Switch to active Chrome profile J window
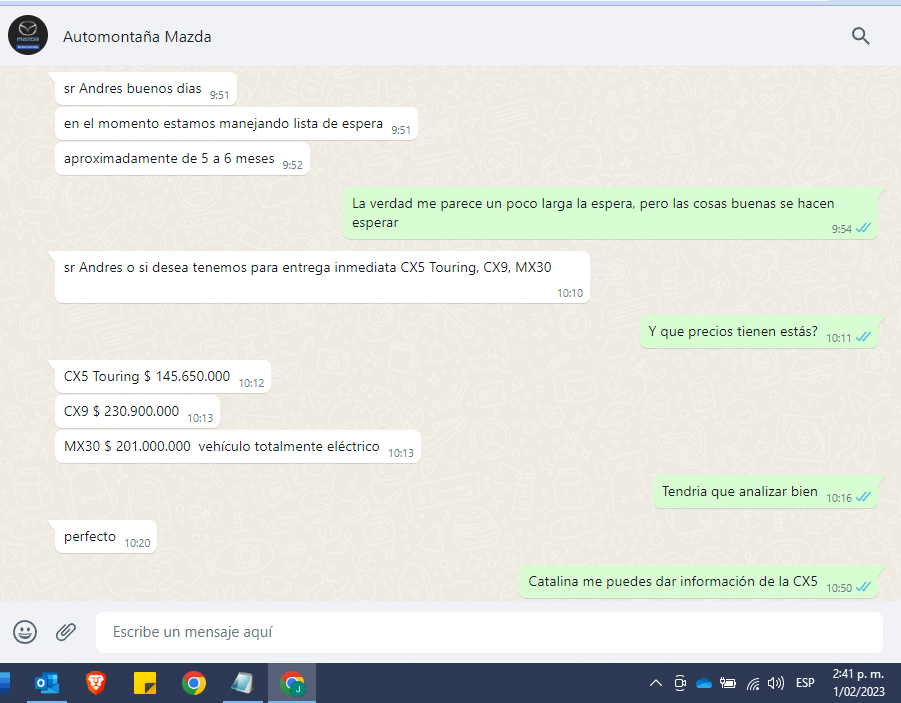901x703 pixels. tap(292, 683)
